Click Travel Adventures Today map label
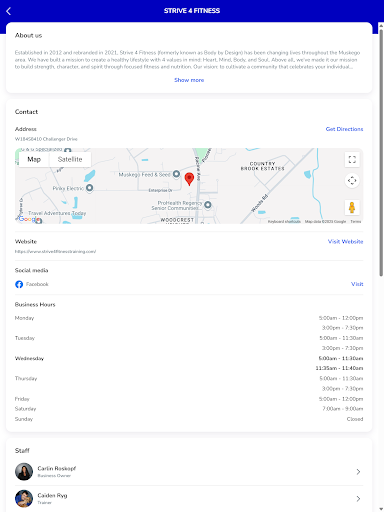 point(57,213)
